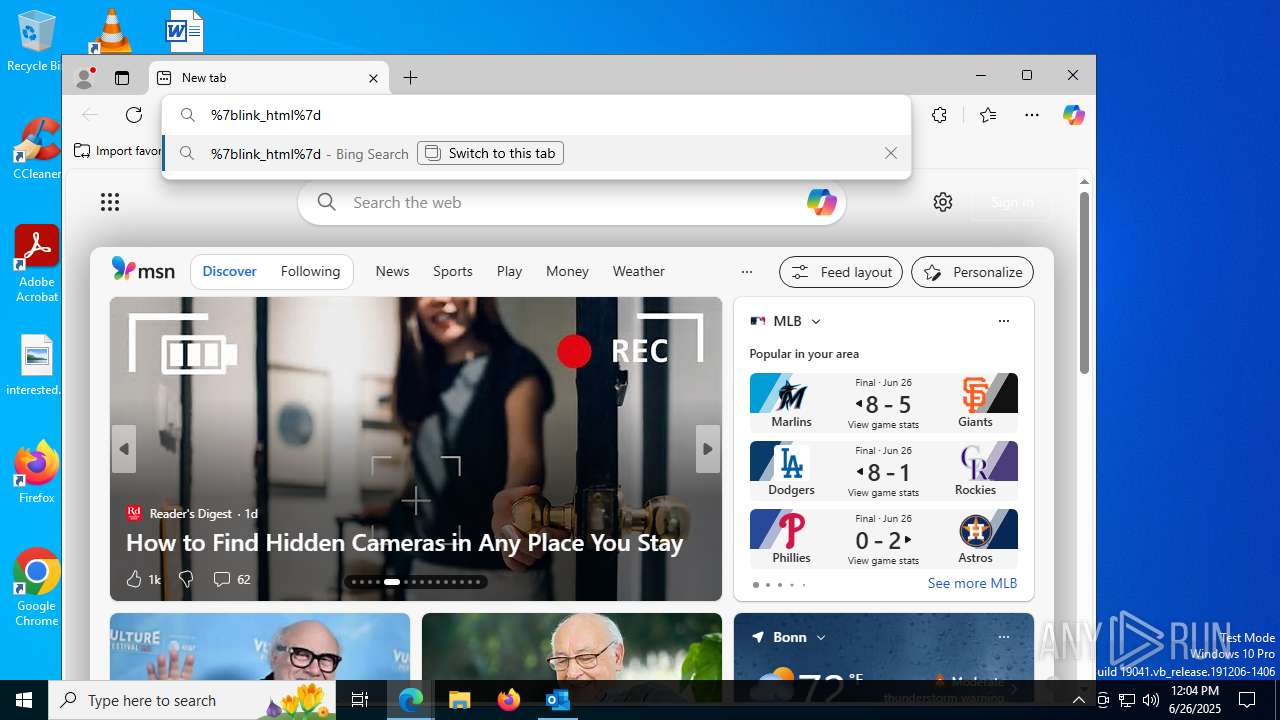The image size is (1280, 720).
Task: Open a new tab with plus button
Action: click(x=410, y=78)
